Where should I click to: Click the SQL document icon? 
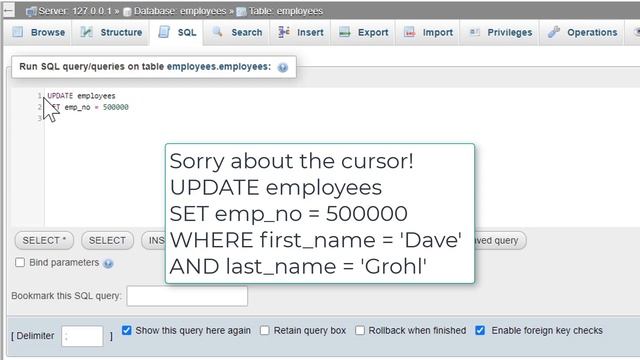pyautogui.click(x=164, y=32)
